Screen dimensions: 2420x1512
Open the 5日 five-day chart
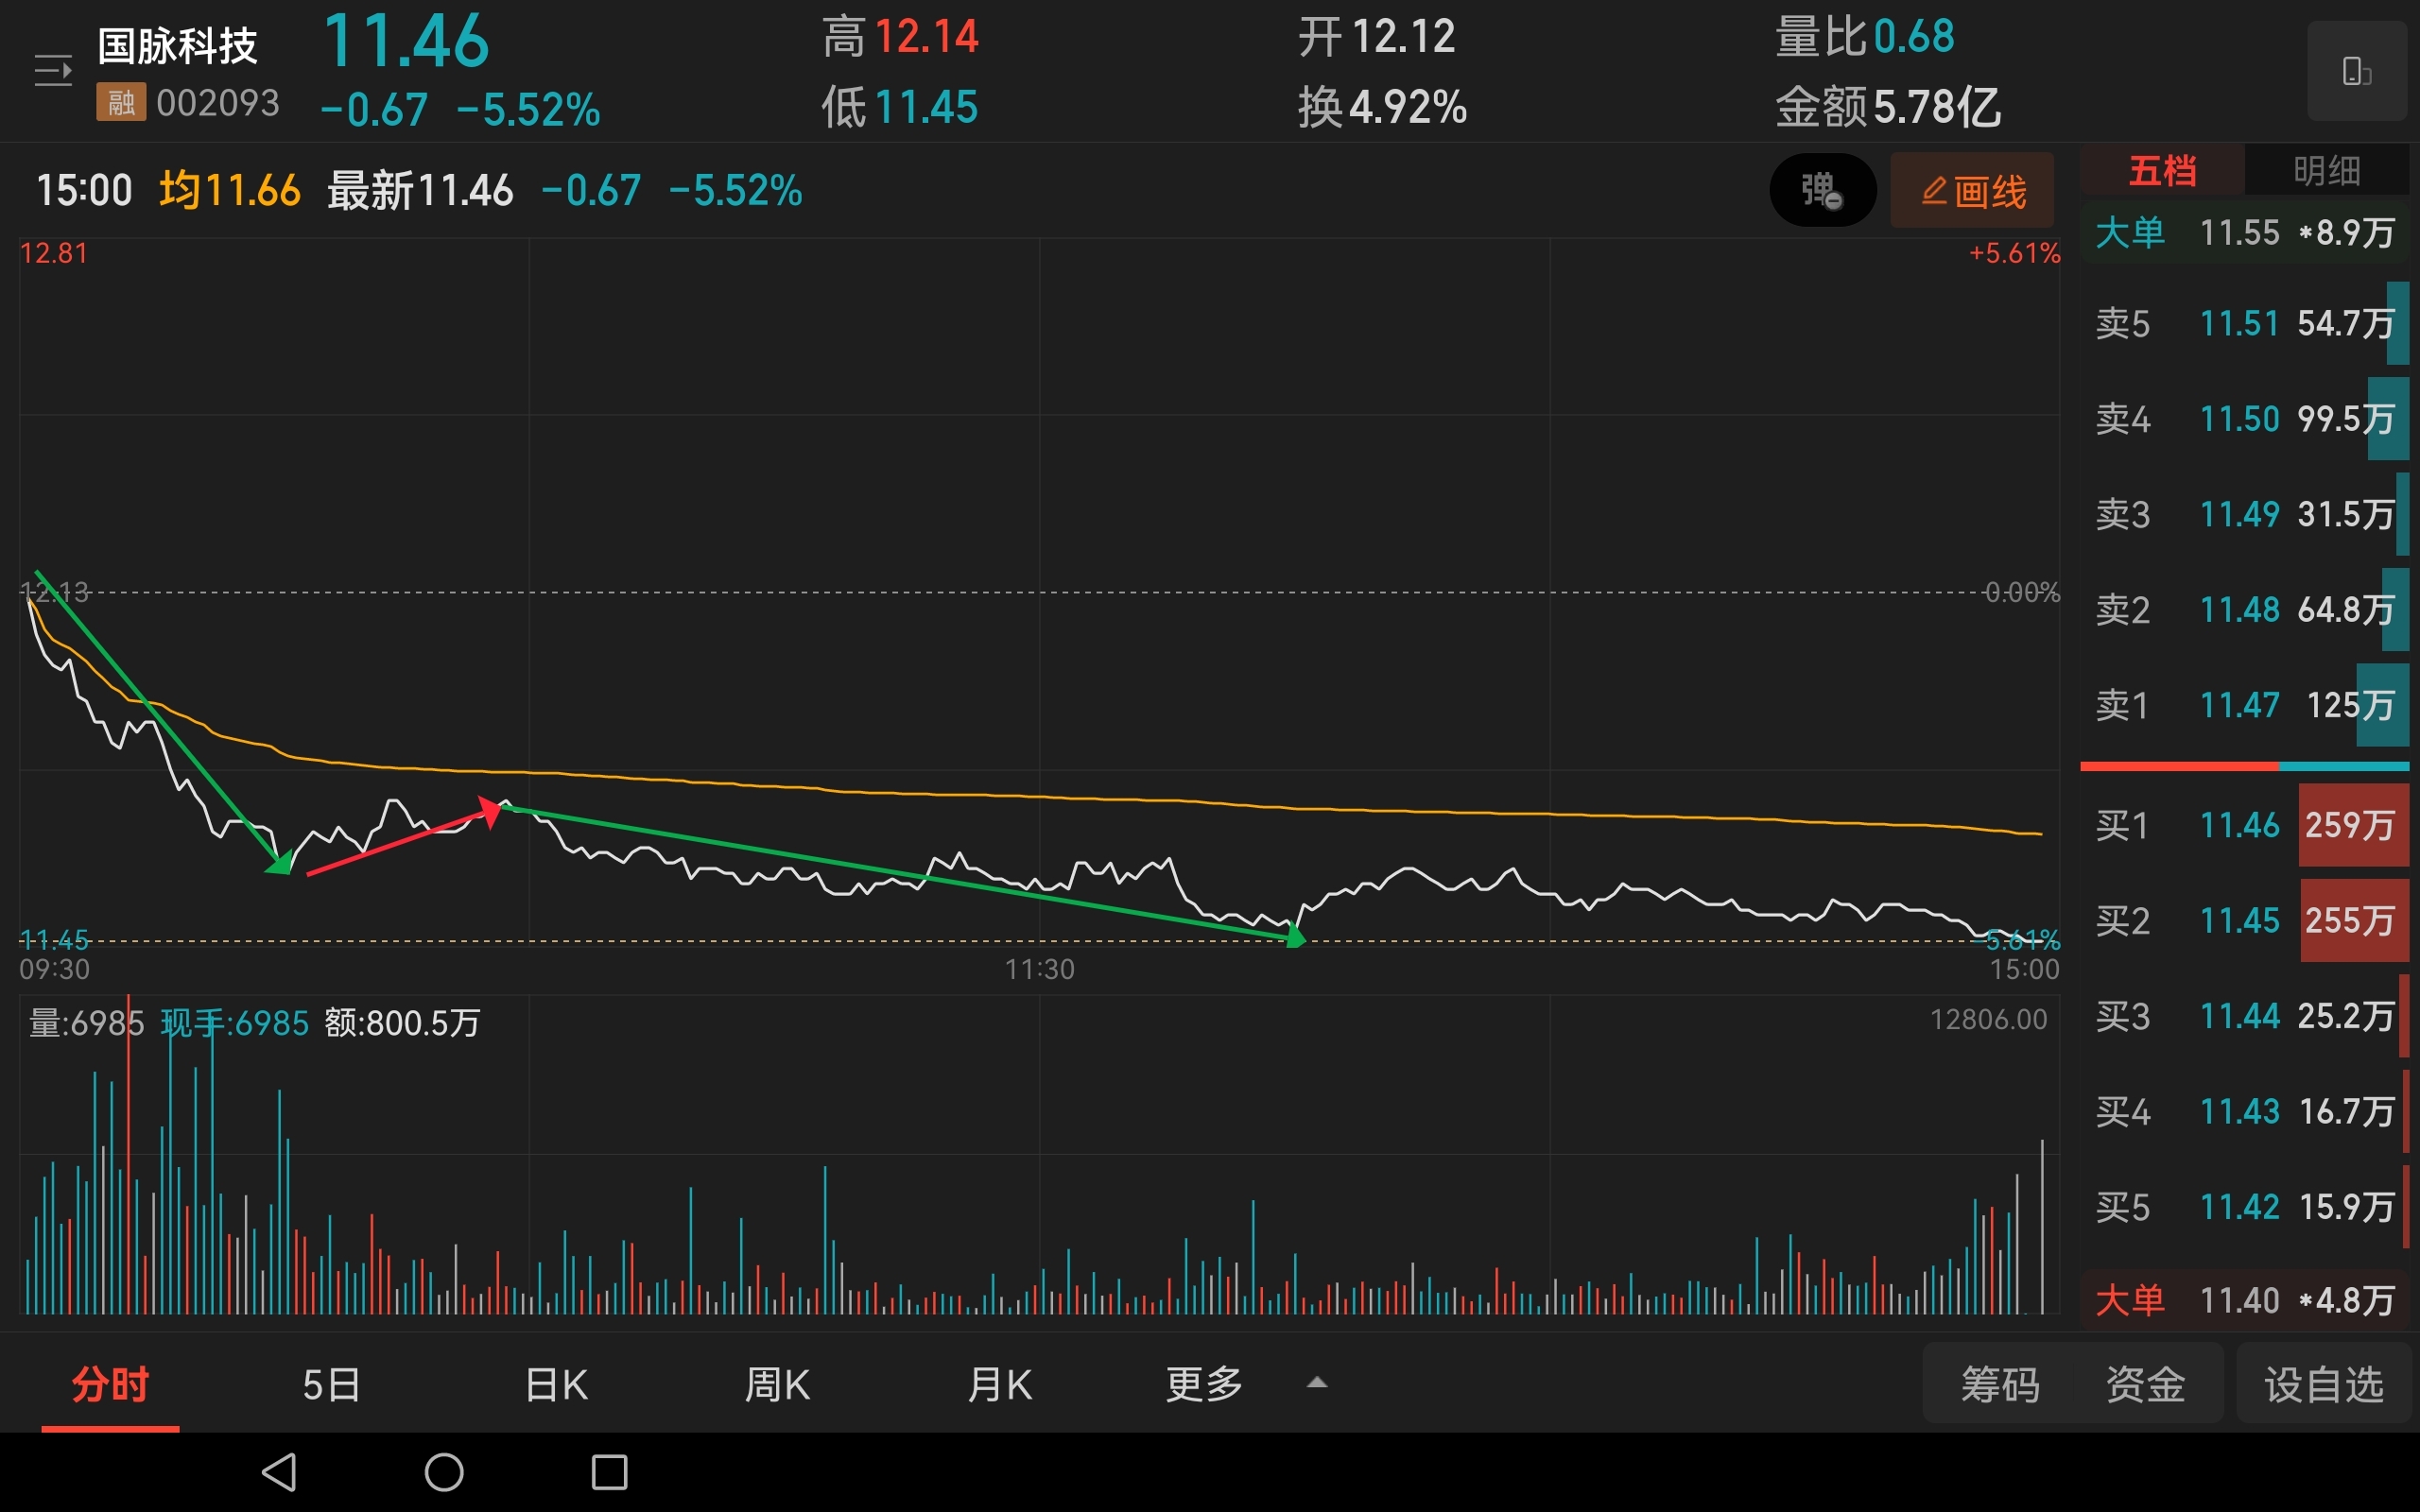click(331, 1385)
